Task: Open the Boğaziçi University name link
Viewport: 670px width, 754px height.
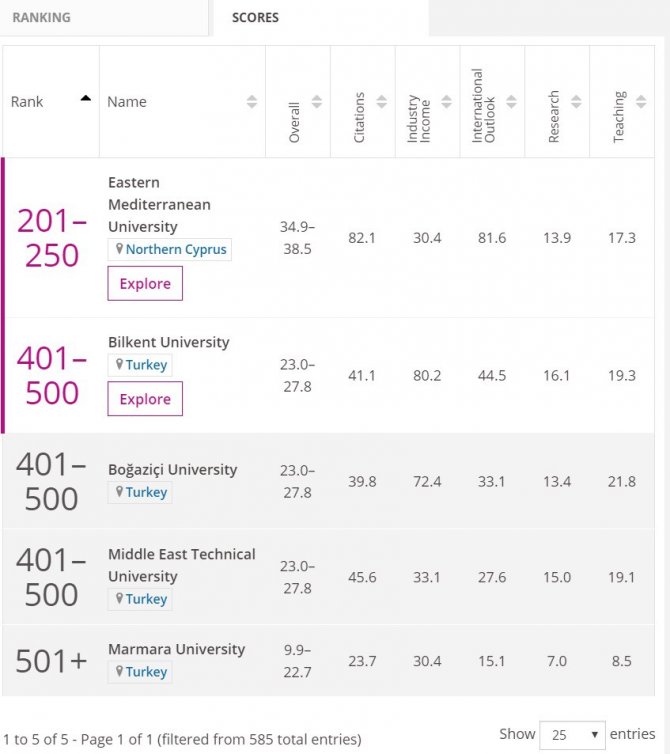Action: click(x=173, y=470)
